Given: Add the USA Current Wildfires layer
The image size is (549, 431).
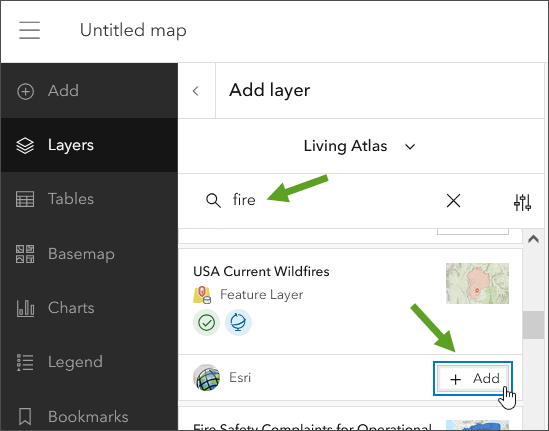Looking at the screenshot, I should pyautogui.click(x=473, y=378).
